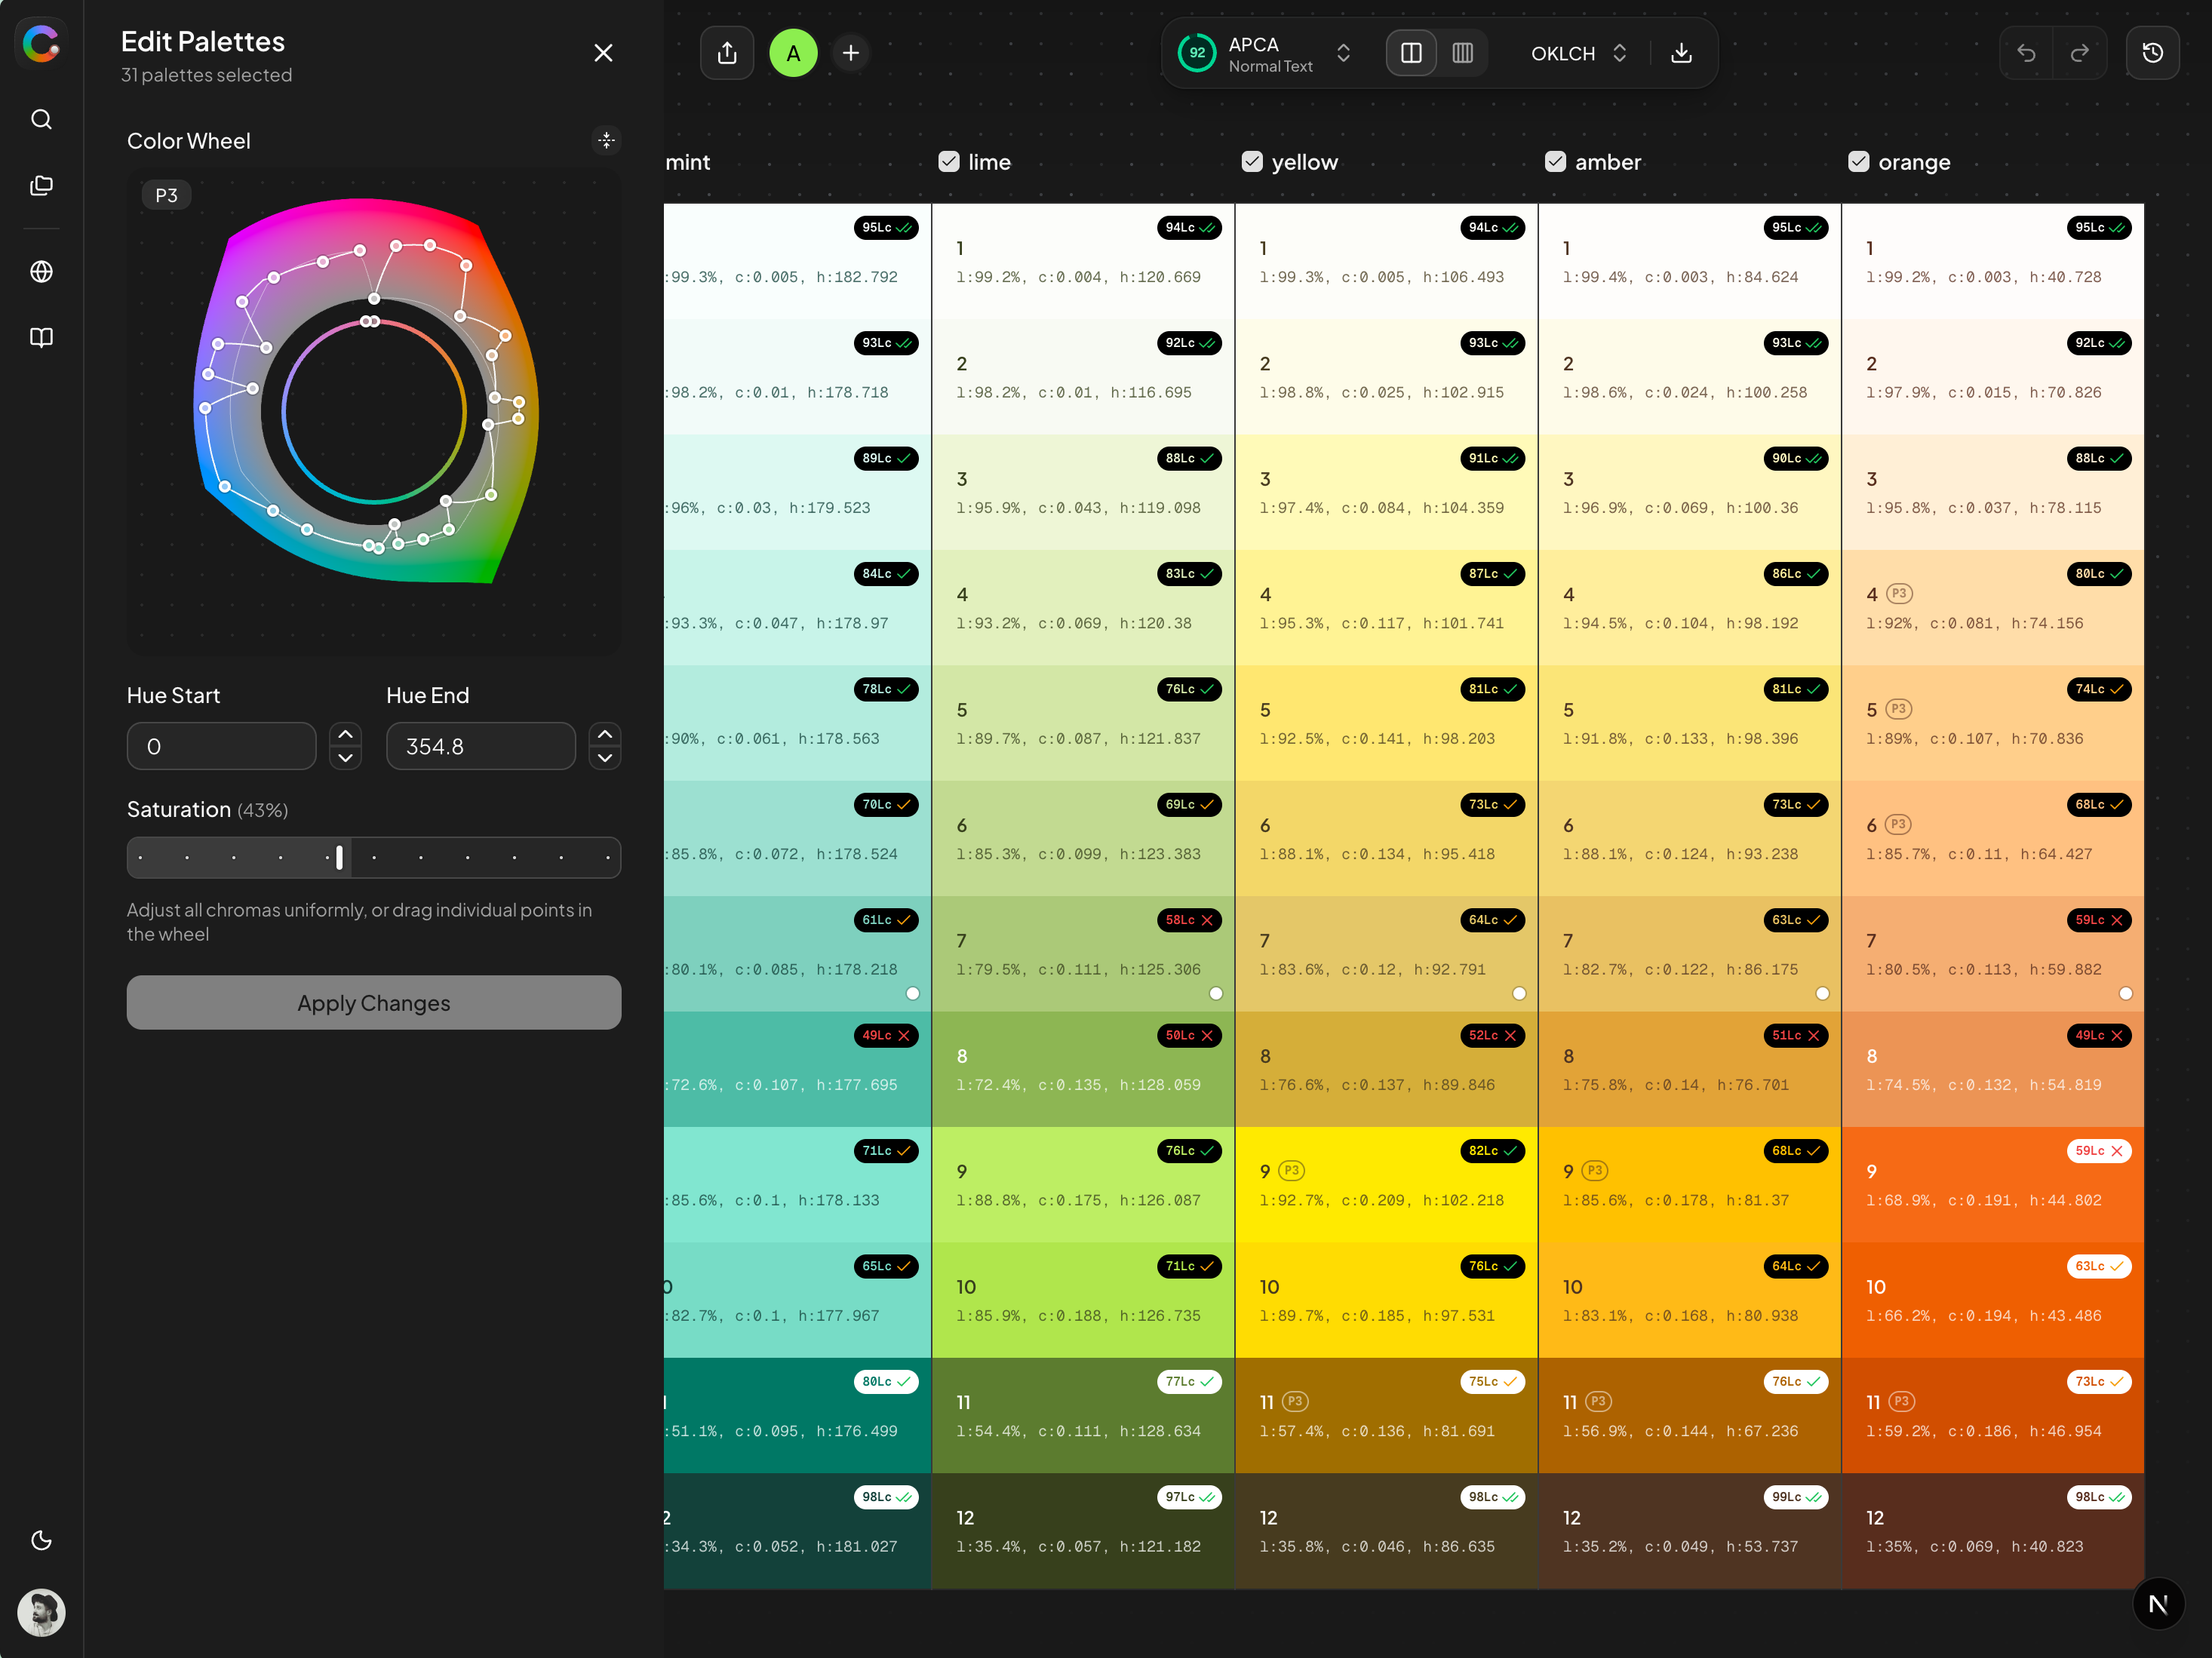Click the download icon next to OKLCH
Image resolution: width=2212 pixels, height=1658 pixels.
[x=1681, y=53]
